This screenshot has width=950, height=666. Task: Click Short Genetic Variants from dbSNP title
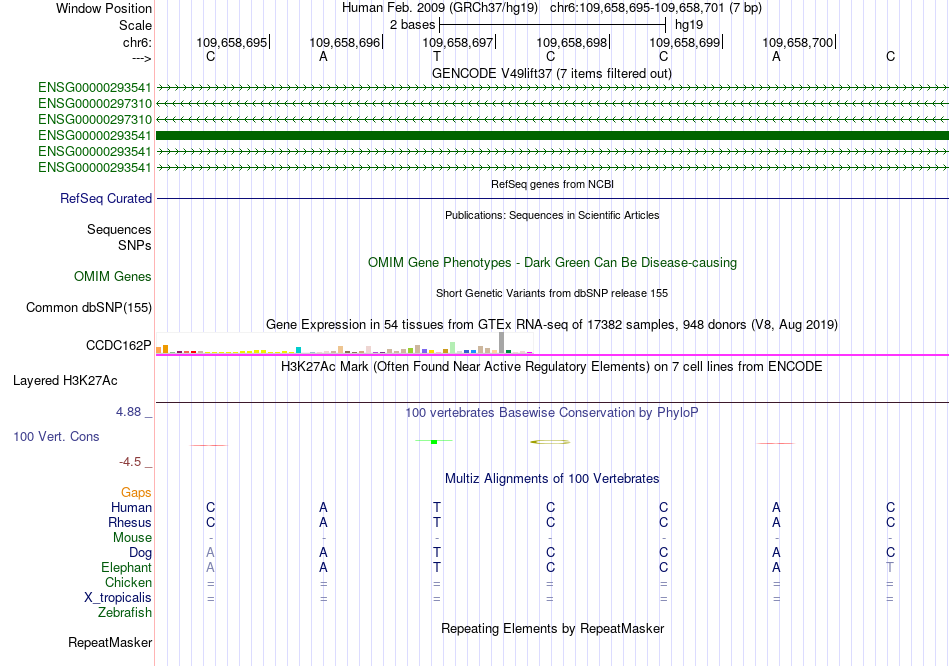coord(552,293)
